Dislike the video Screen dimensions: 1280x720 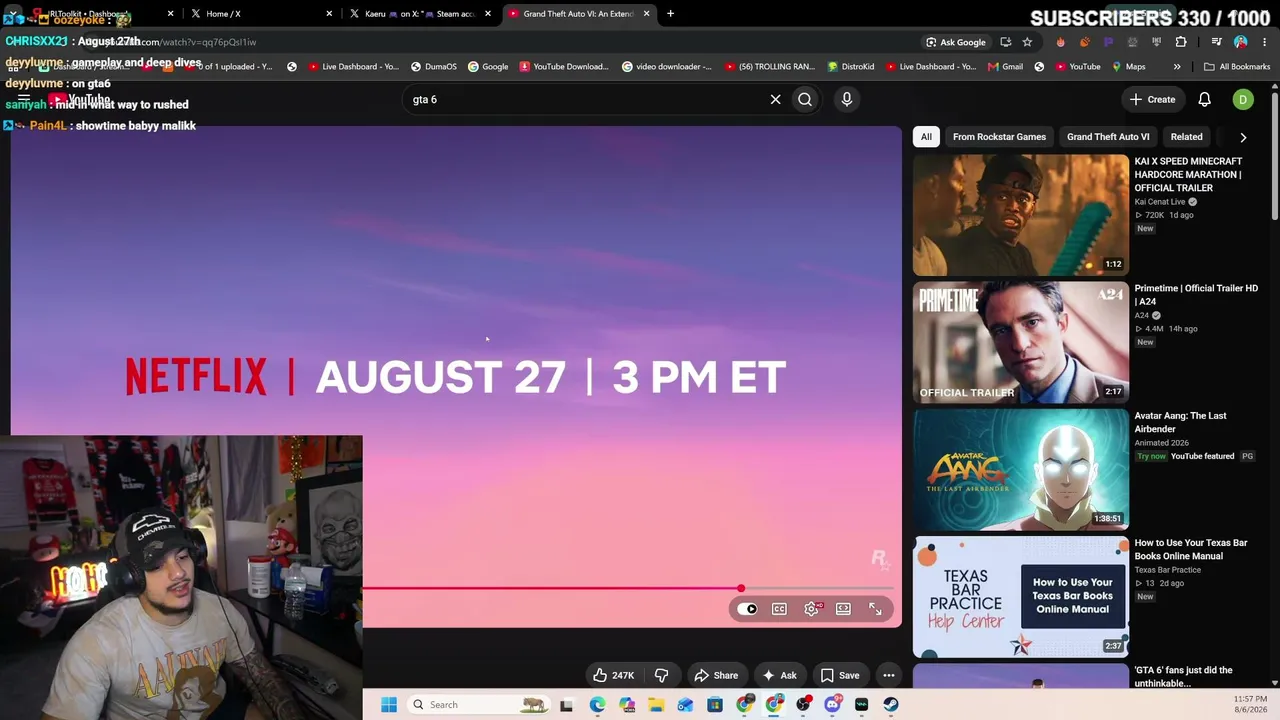click(661, 675)
